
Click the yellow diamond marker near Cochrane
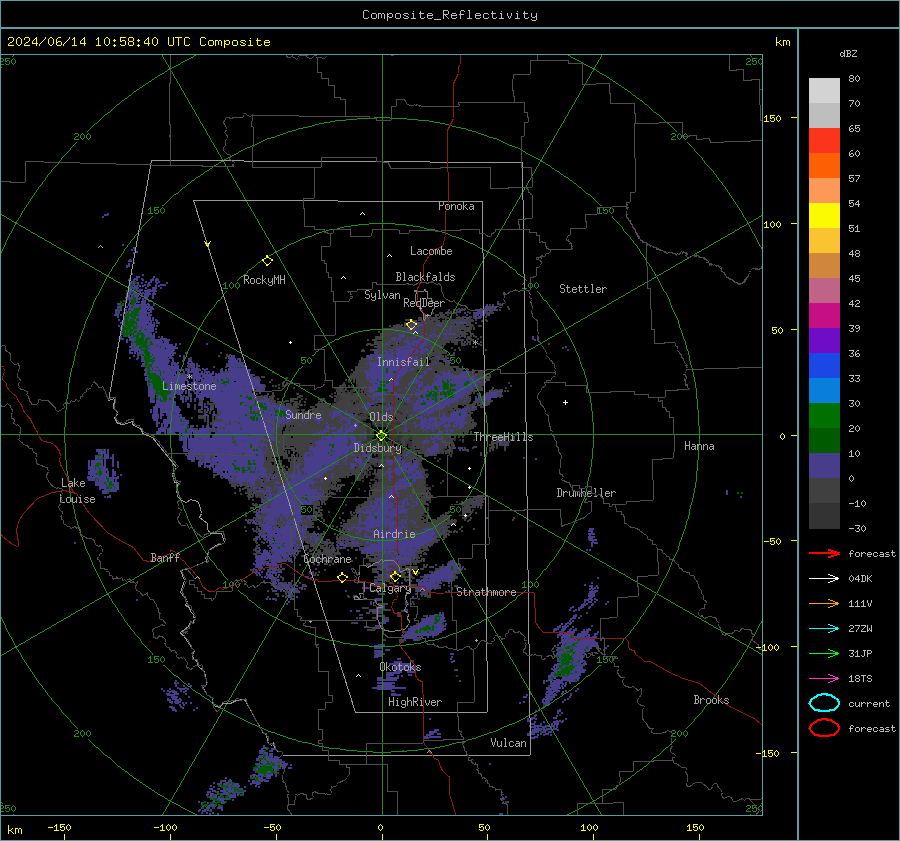[x=342, y=577]
